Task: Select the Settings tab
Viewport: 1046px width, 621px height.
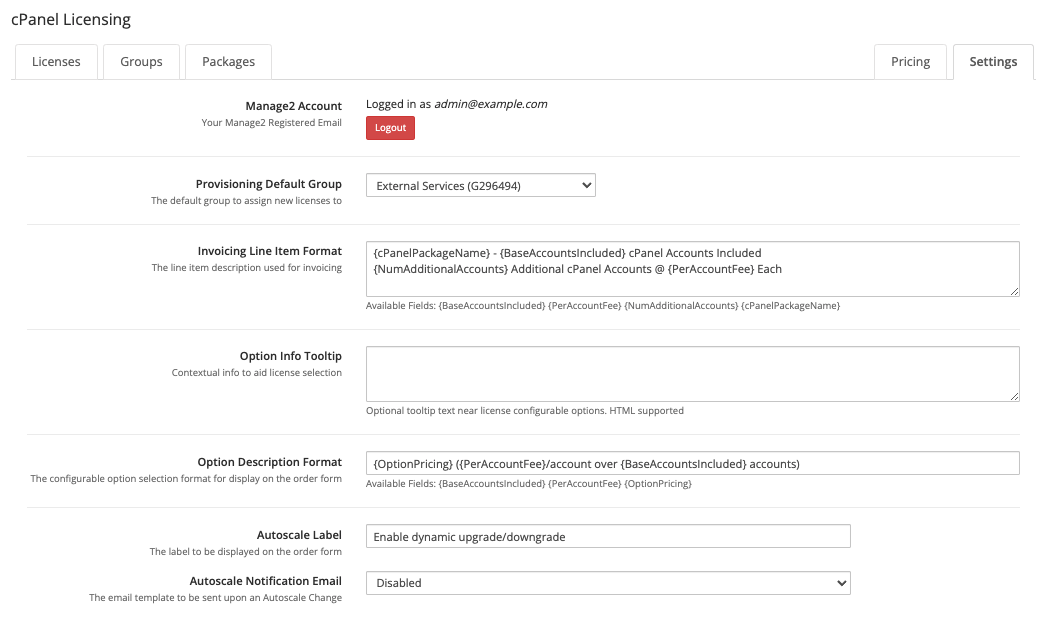Action: click(x=993, y=62)
